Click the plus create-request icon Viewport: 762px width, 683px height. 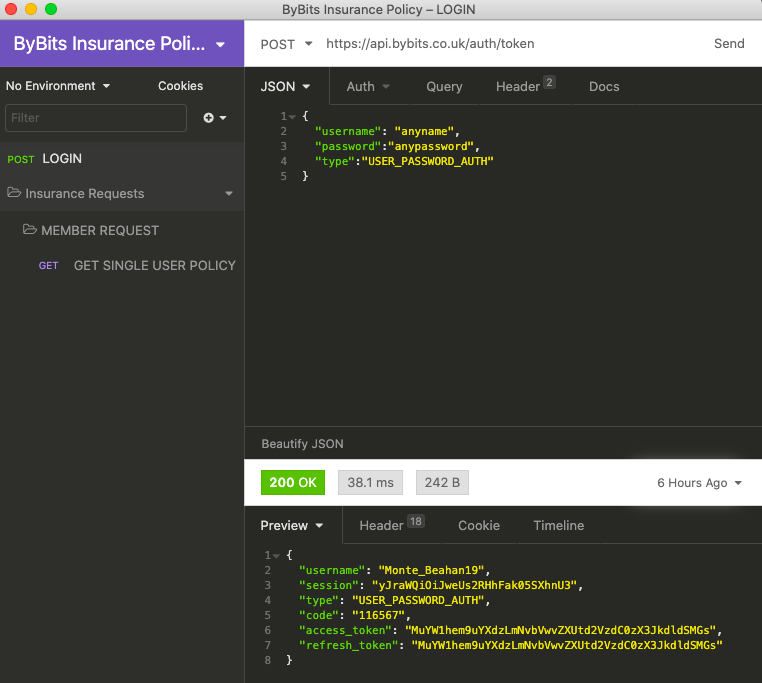click(208, 118)
